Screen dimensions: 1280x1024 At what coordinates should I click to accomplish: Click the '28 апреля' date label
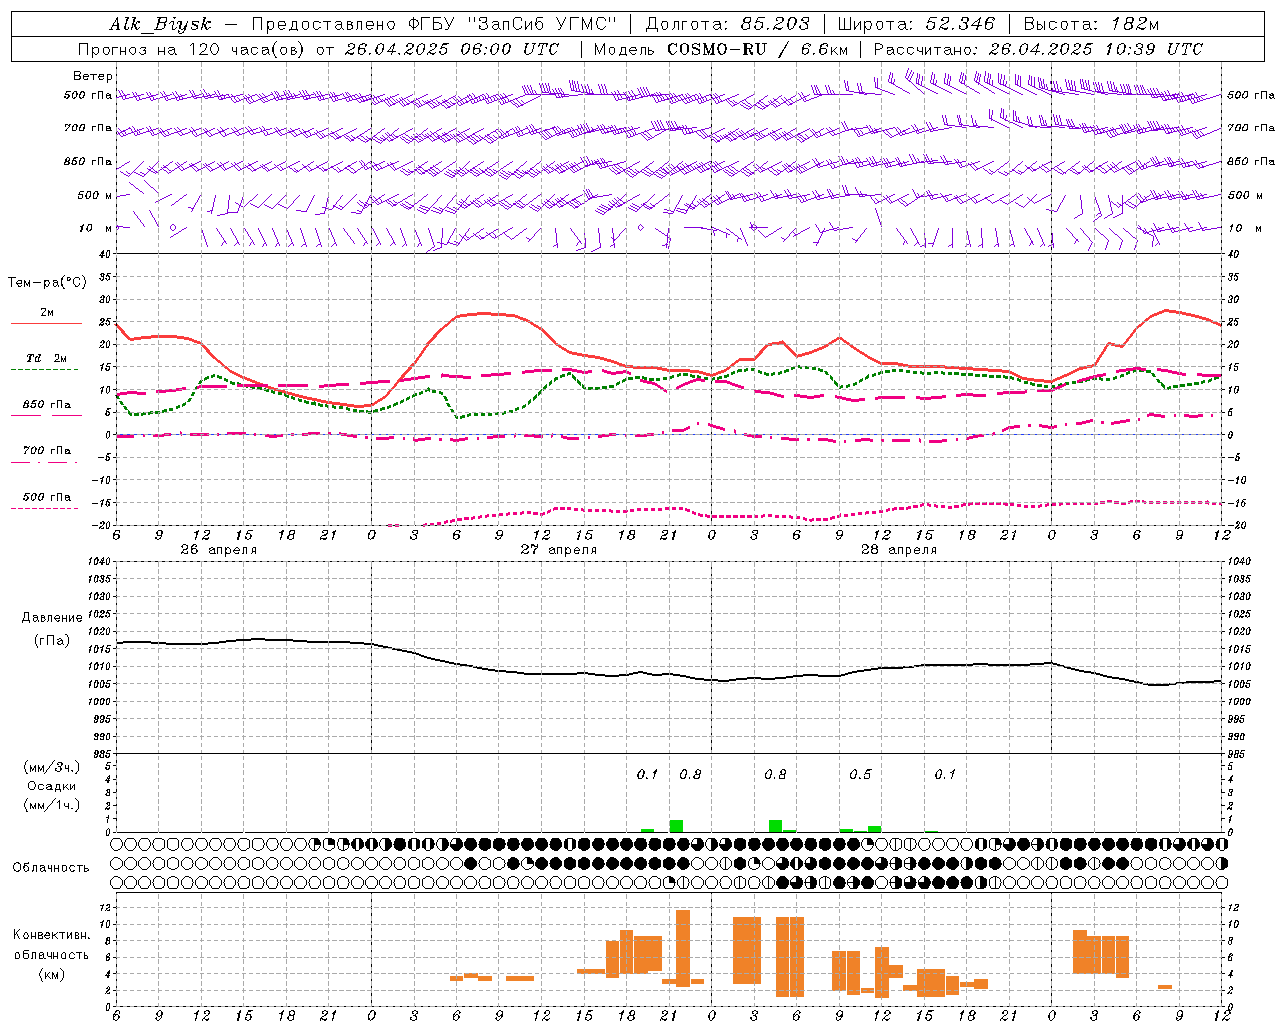[898, 550]
